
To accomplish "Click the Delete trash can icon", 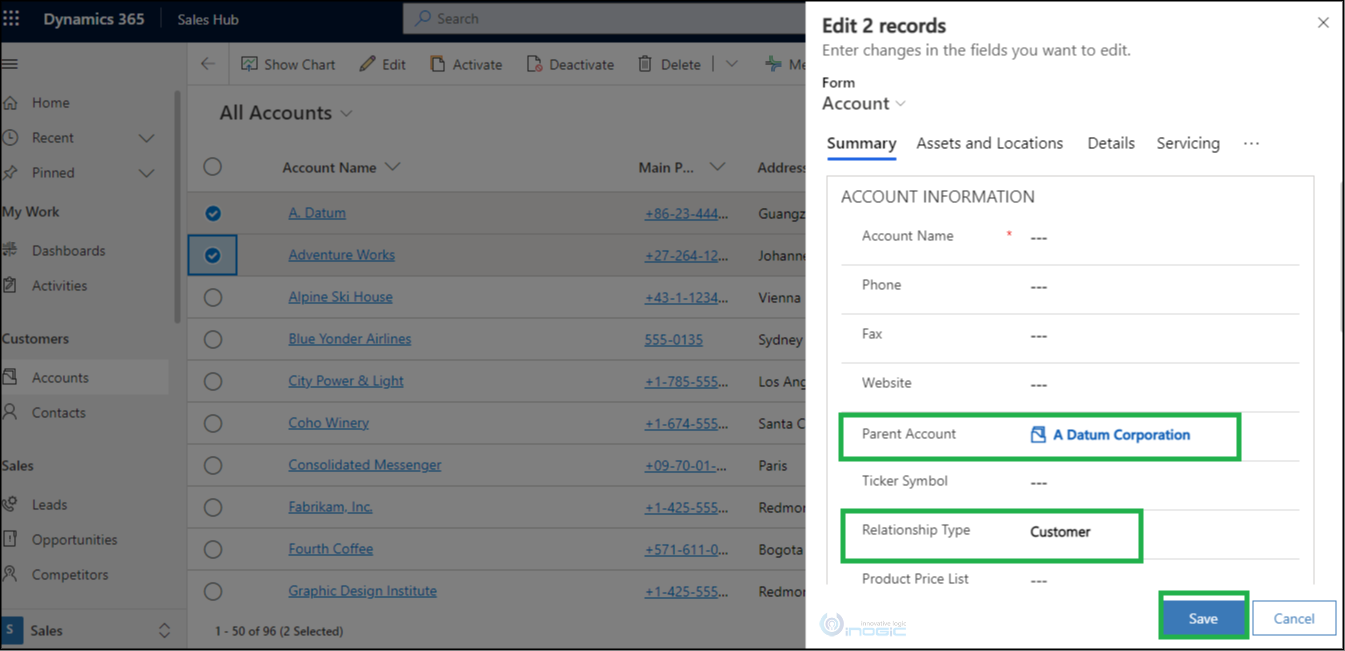I will click(x=645, y=64).
